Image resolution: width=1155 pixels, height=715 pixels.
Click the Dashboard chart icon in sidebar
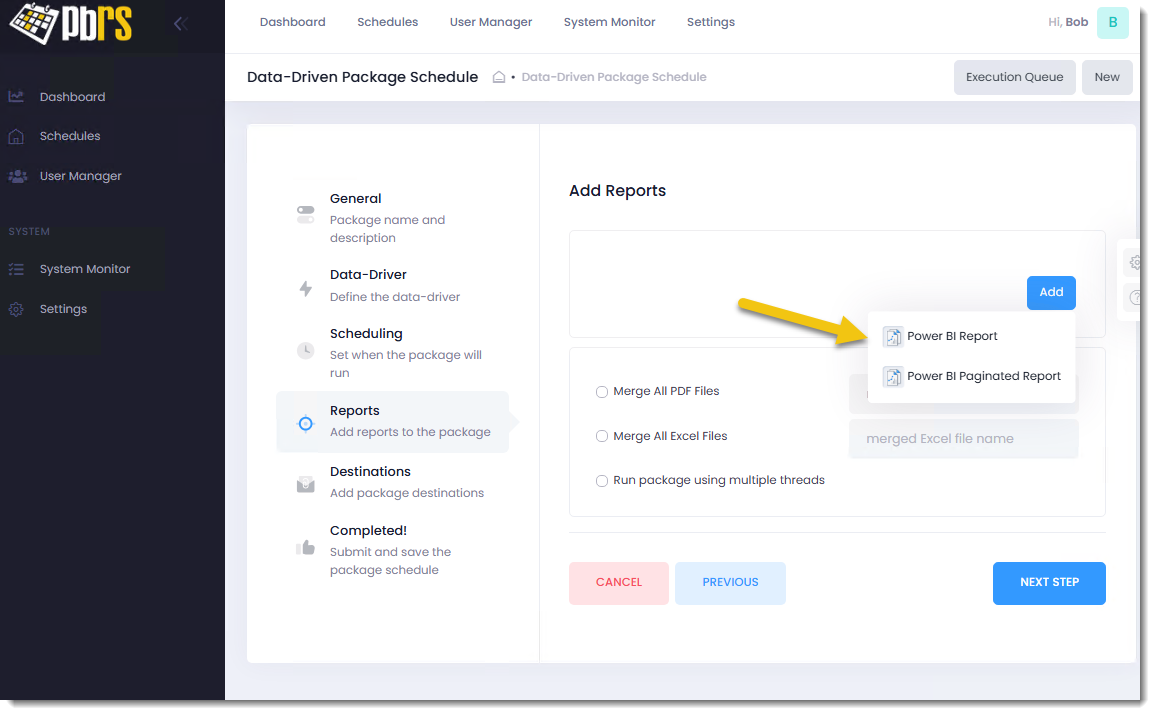[16, 97]
